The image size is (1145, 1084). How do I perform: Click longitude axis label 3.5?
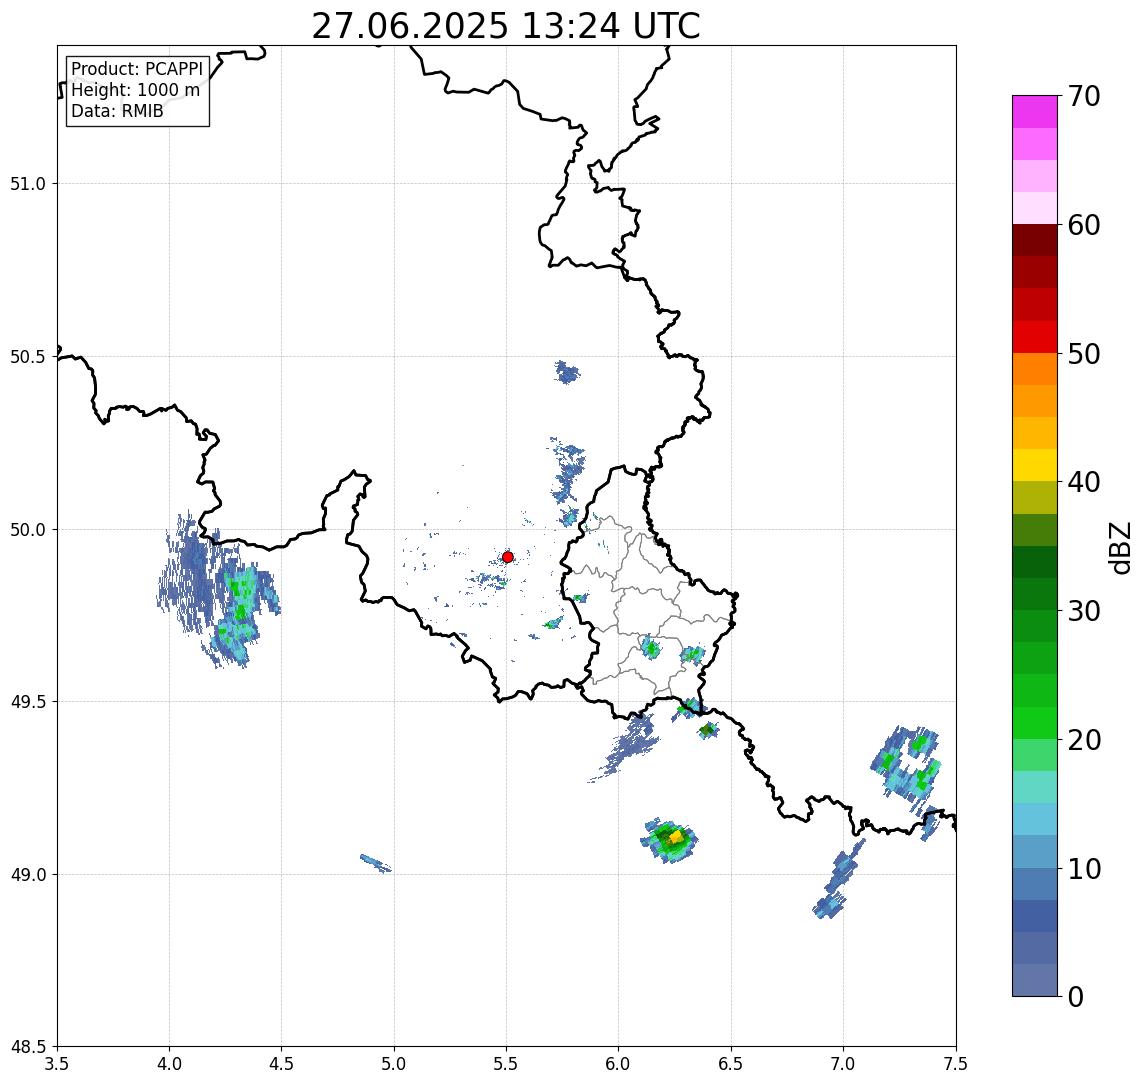(x=57, y=1064)
